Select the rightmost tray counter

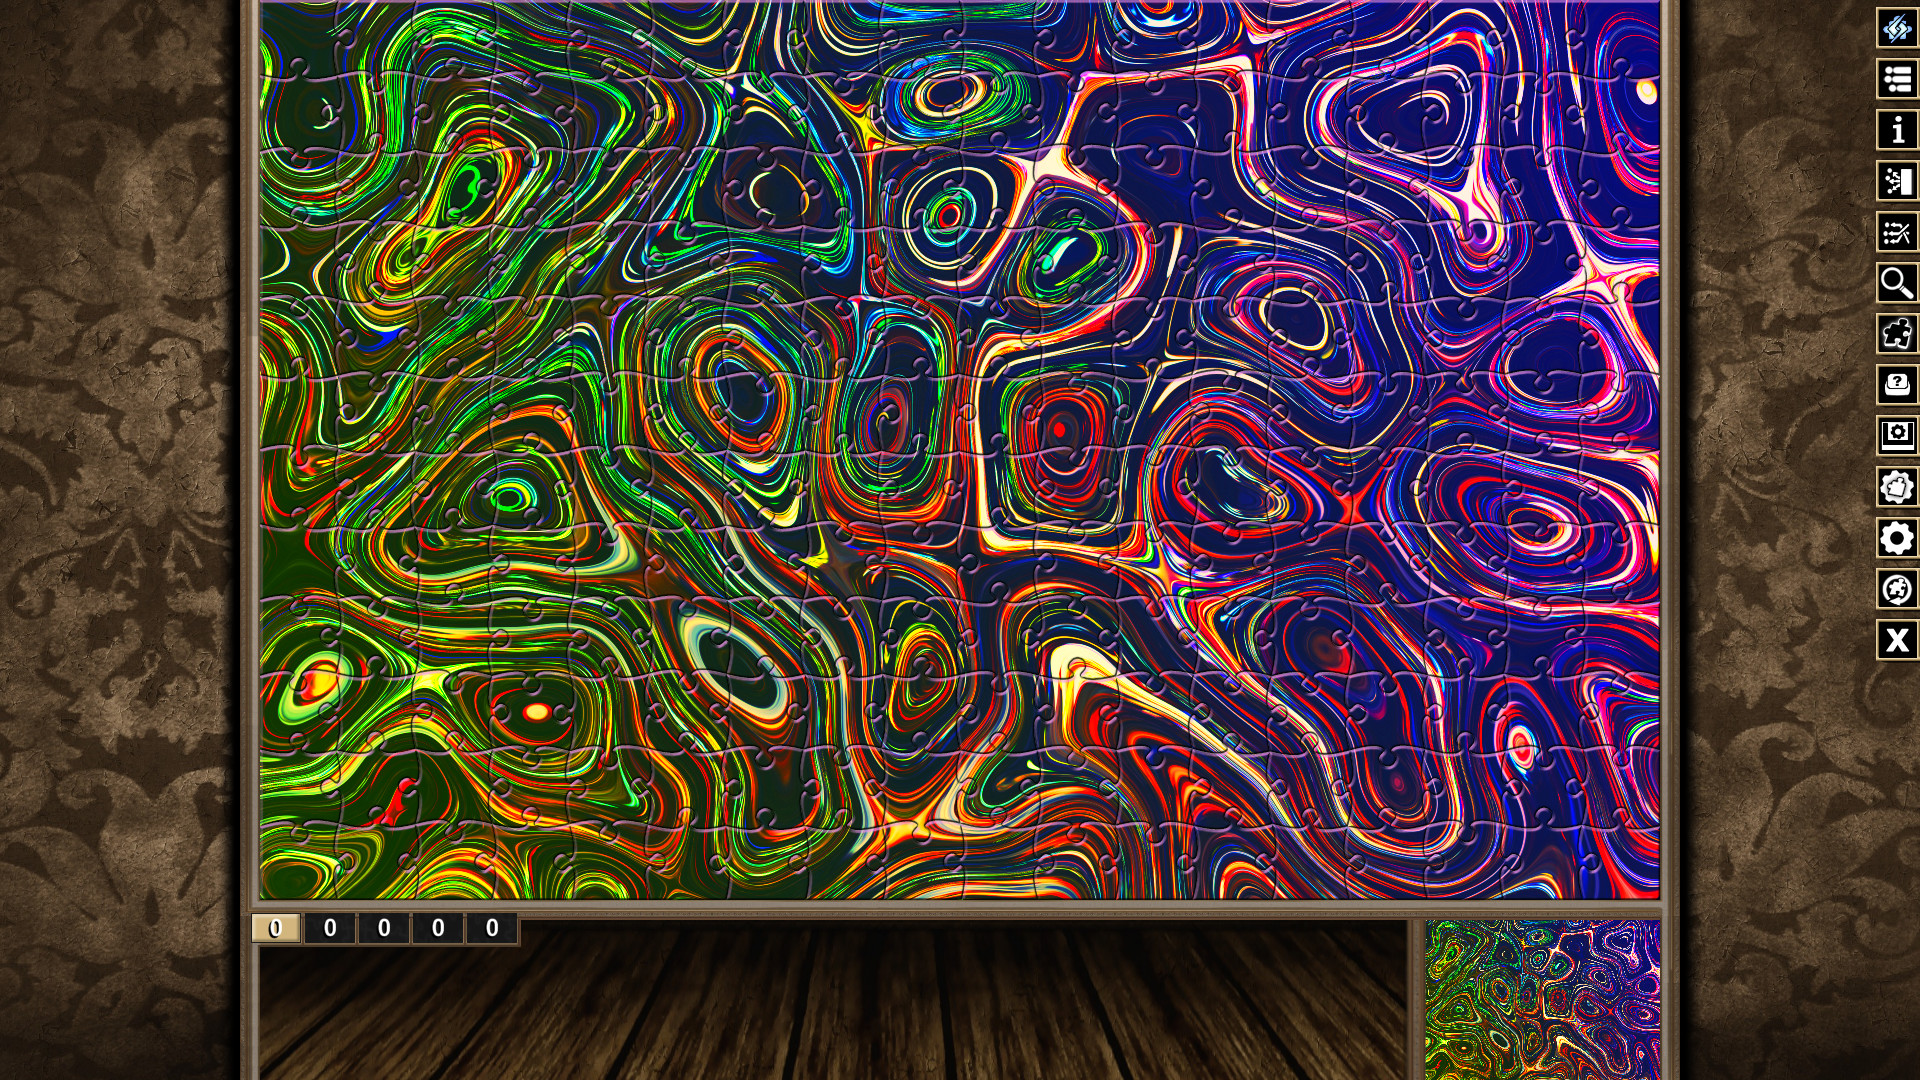click(x=492, y=927)
